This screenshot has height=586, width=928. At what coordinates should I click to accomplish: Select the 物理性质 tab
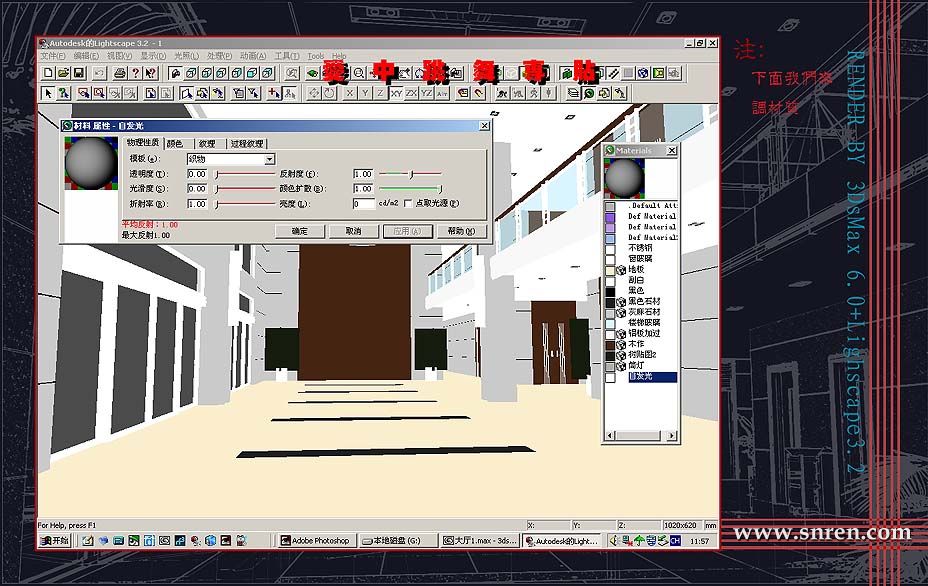(143, 143)
